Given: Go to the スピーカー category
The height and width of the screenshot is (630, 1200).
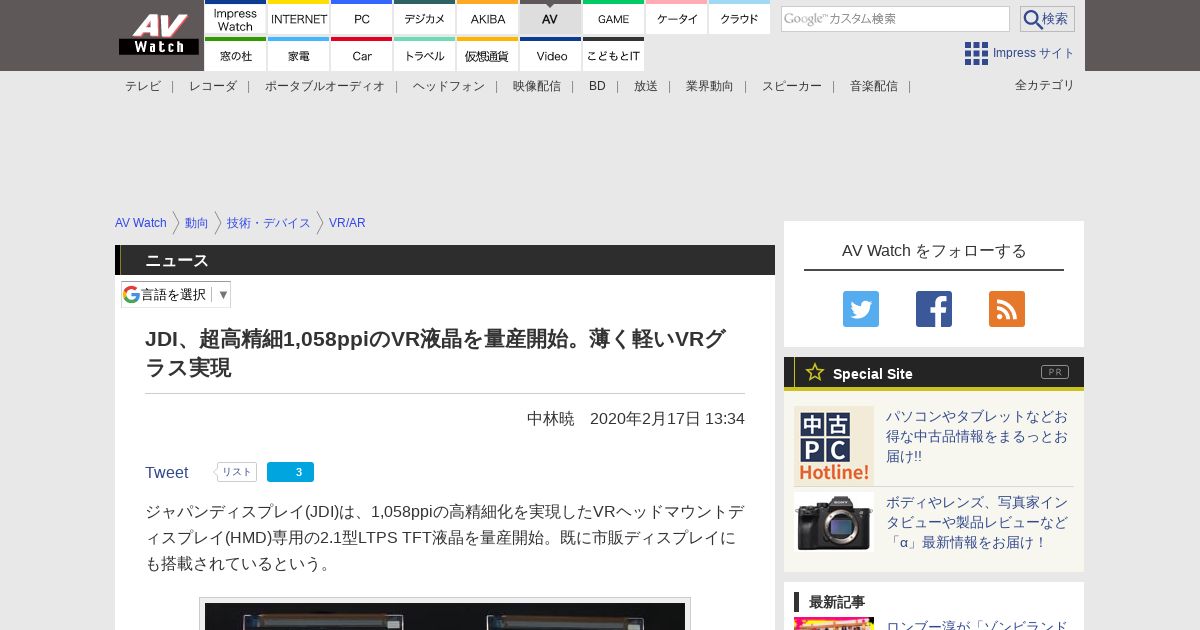Looking at the screenshot, I should [x=792, y=86].
